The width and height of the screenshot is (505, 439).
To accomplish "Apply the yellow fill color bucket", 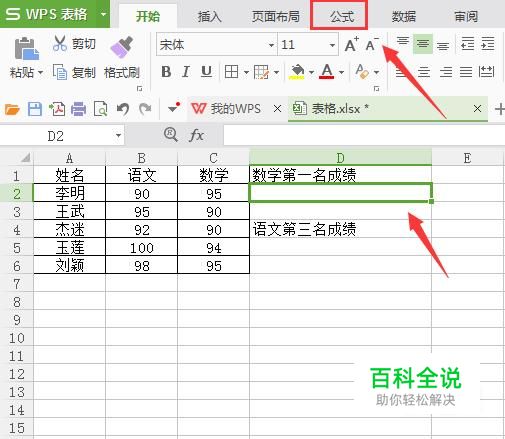I will click(x=297, y=72).
